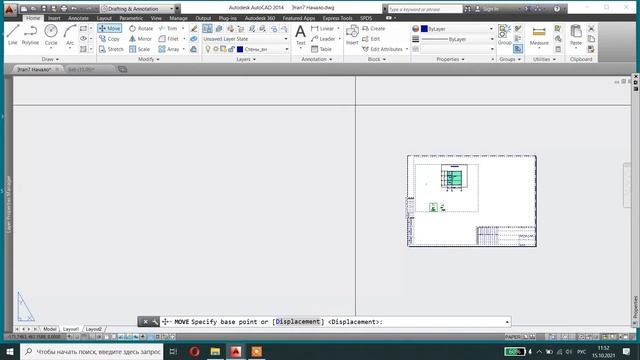Choose the Copy modify tool
Viewport: 640px width, 360px height.
(109, 39)
